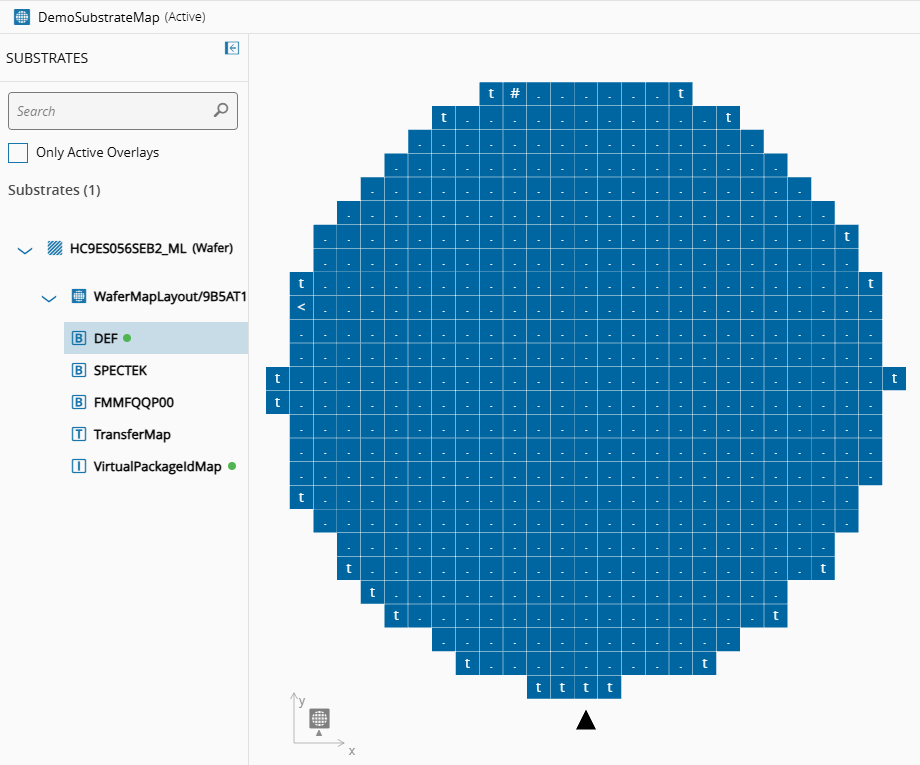
Task: Select the HC9ES056SEB2_ML (Wafer) item
Action: [x=151, y=248]
